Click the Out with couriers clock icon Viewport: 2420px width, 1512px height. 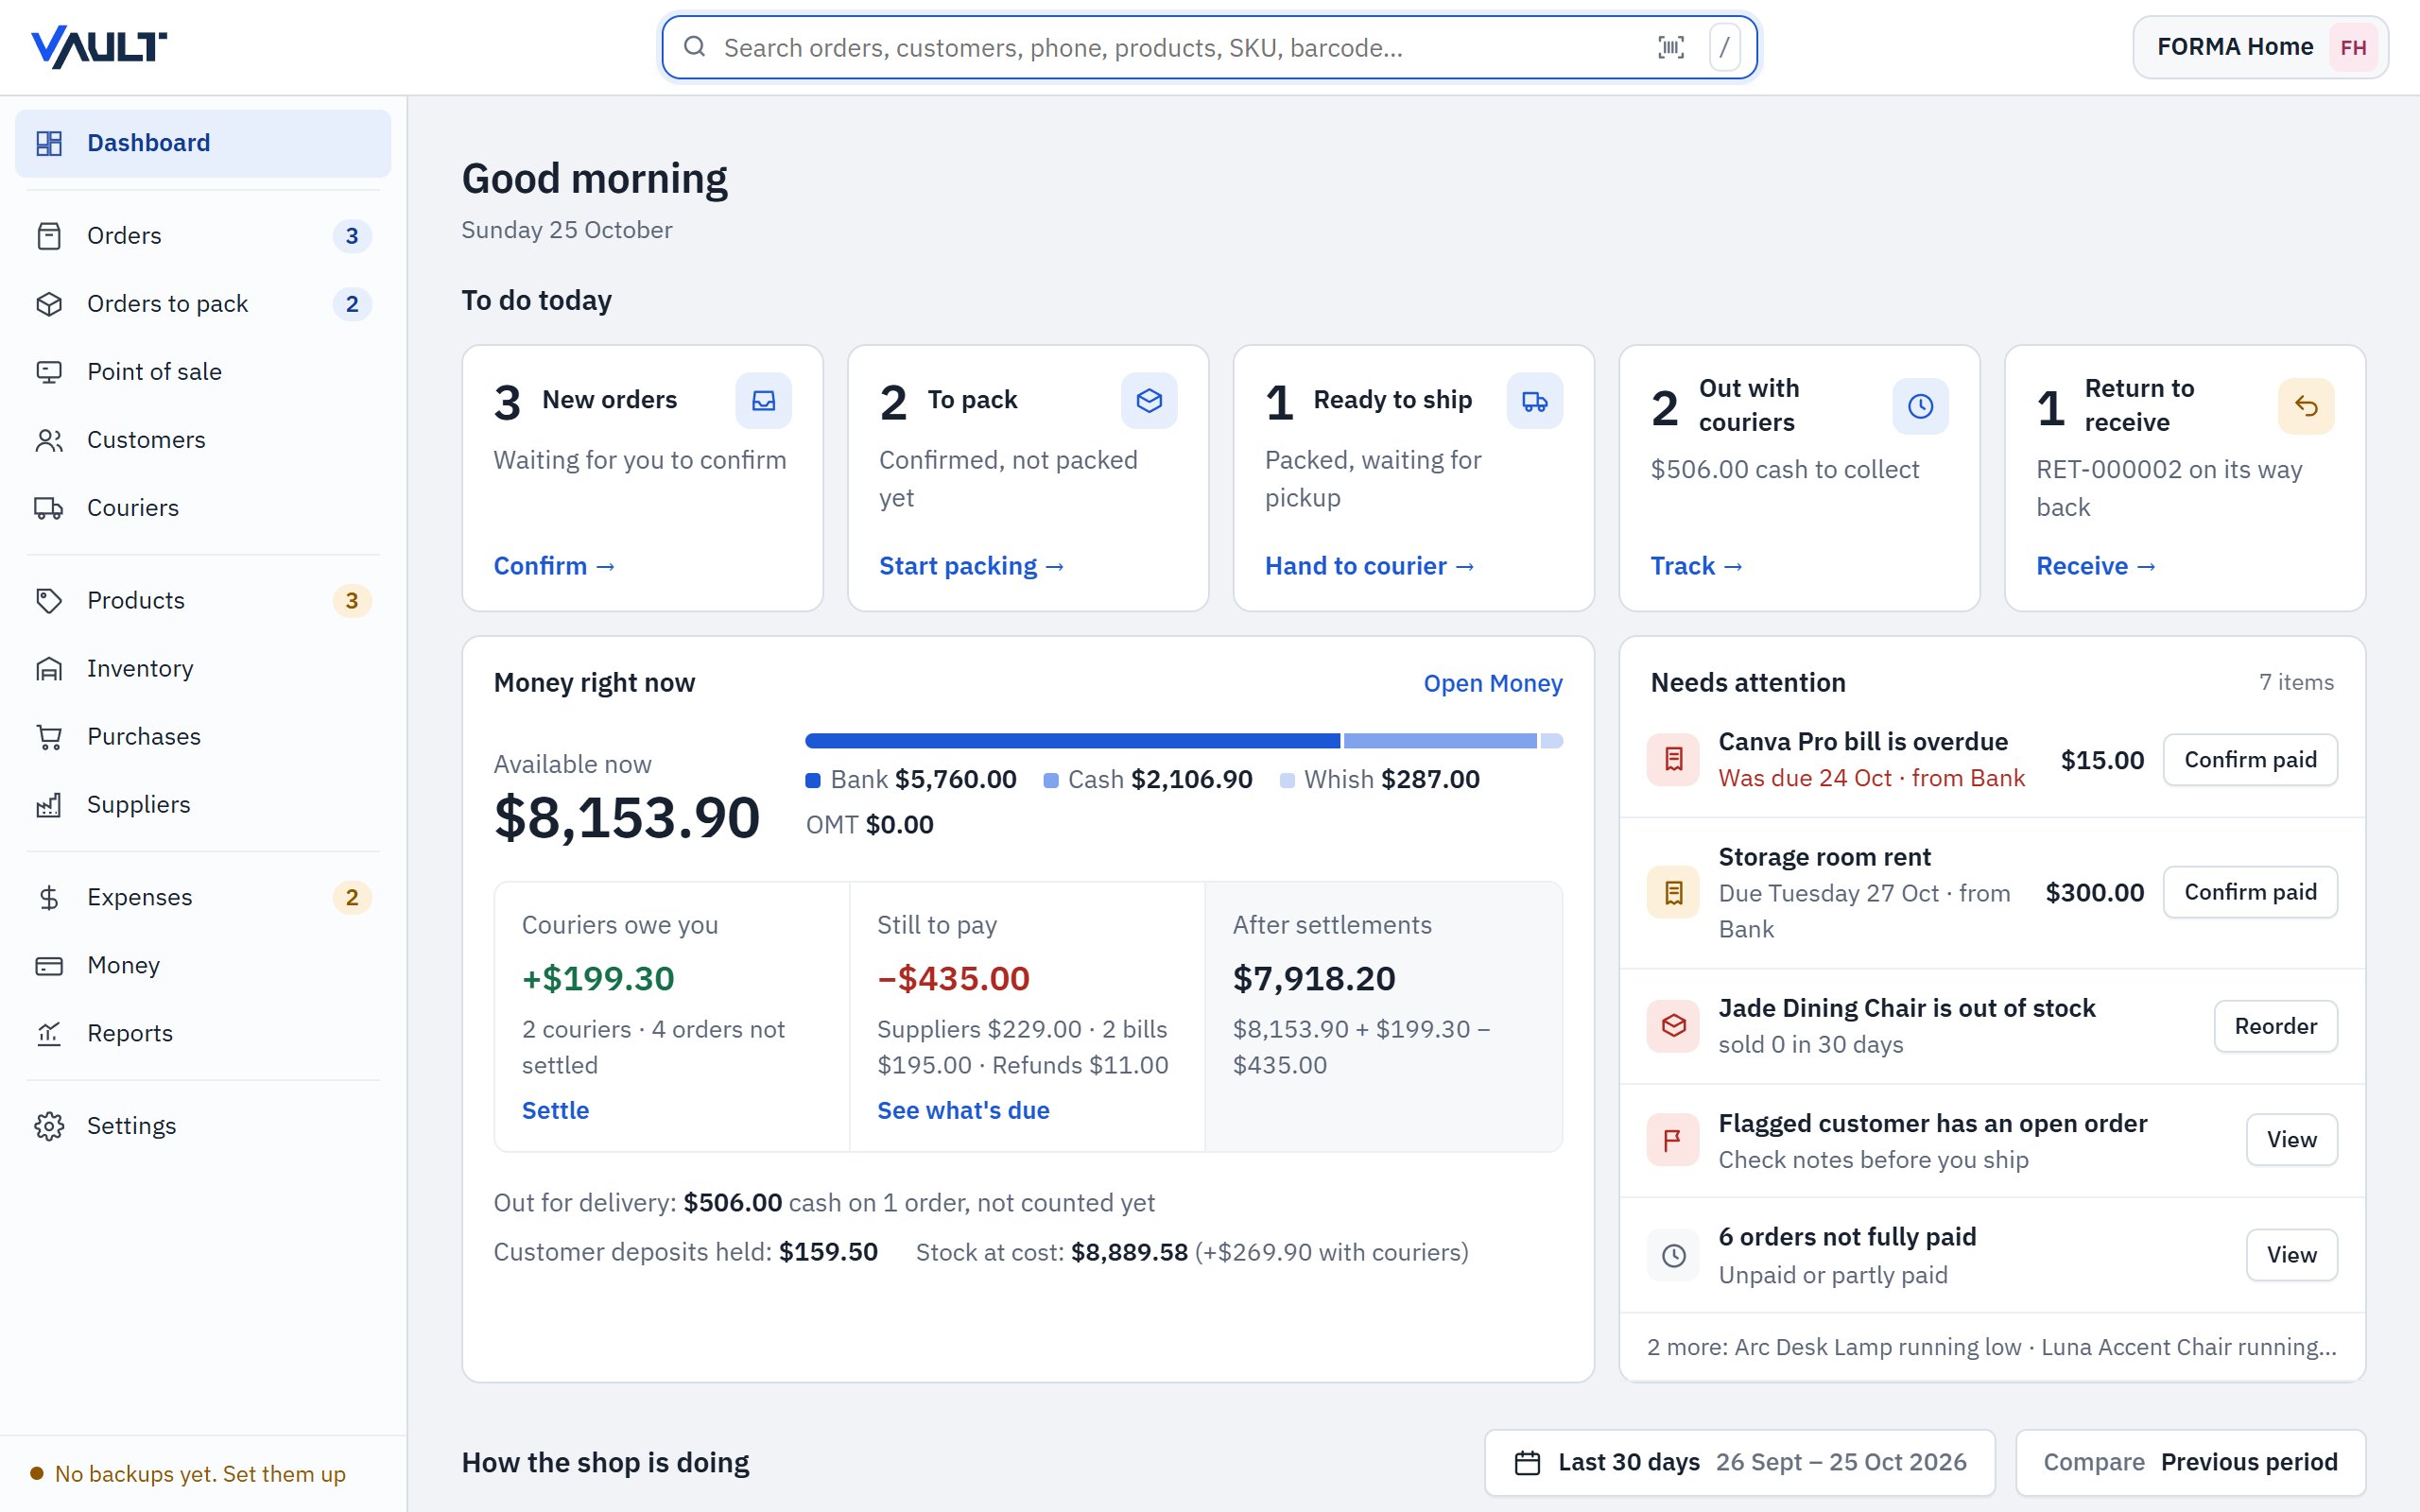1920,406
